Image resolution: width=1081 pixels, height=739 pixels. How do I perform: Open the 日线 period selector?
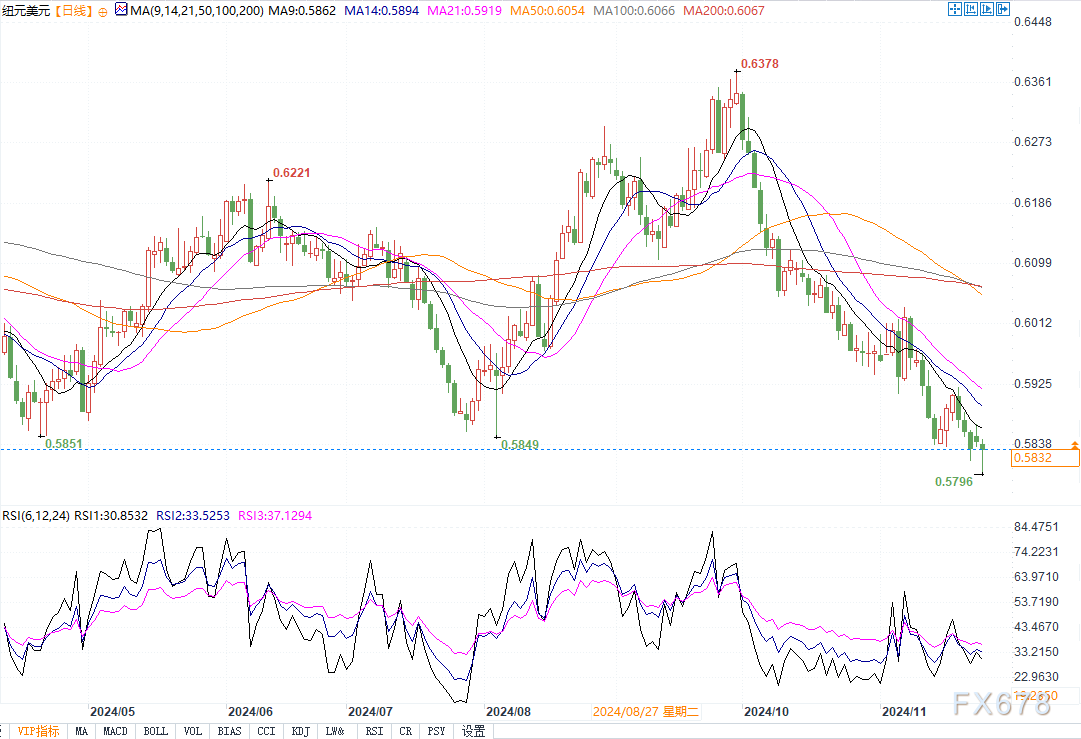click(72, 11)
